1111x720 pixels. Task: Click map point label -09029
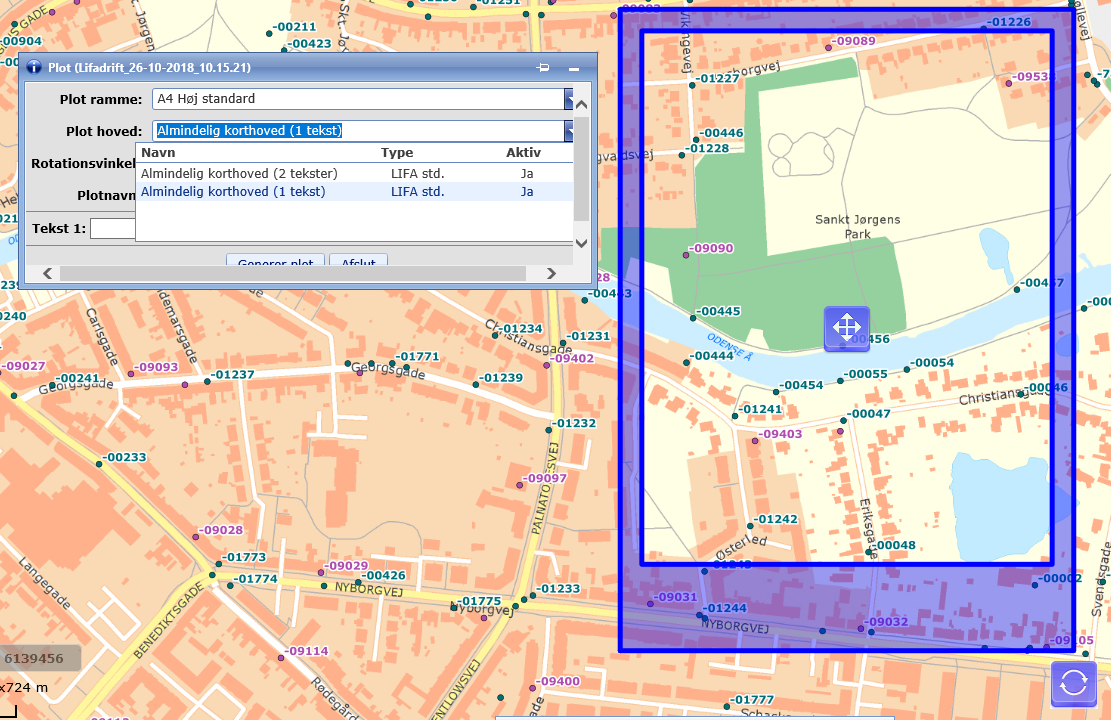(347, 566)
